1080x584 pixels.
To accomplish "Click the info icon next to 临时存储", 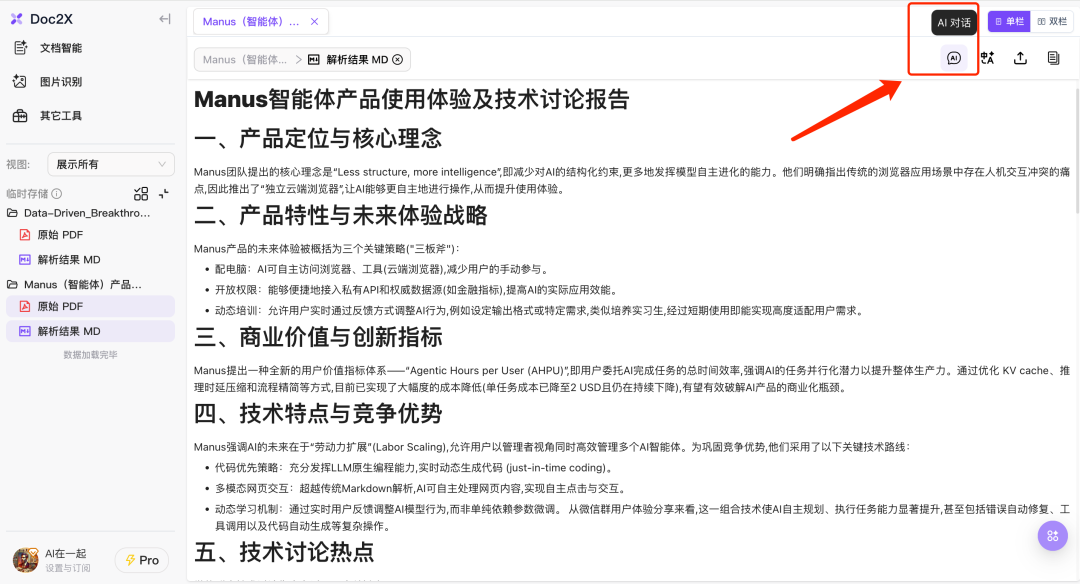I will click(x=56, y=194).
